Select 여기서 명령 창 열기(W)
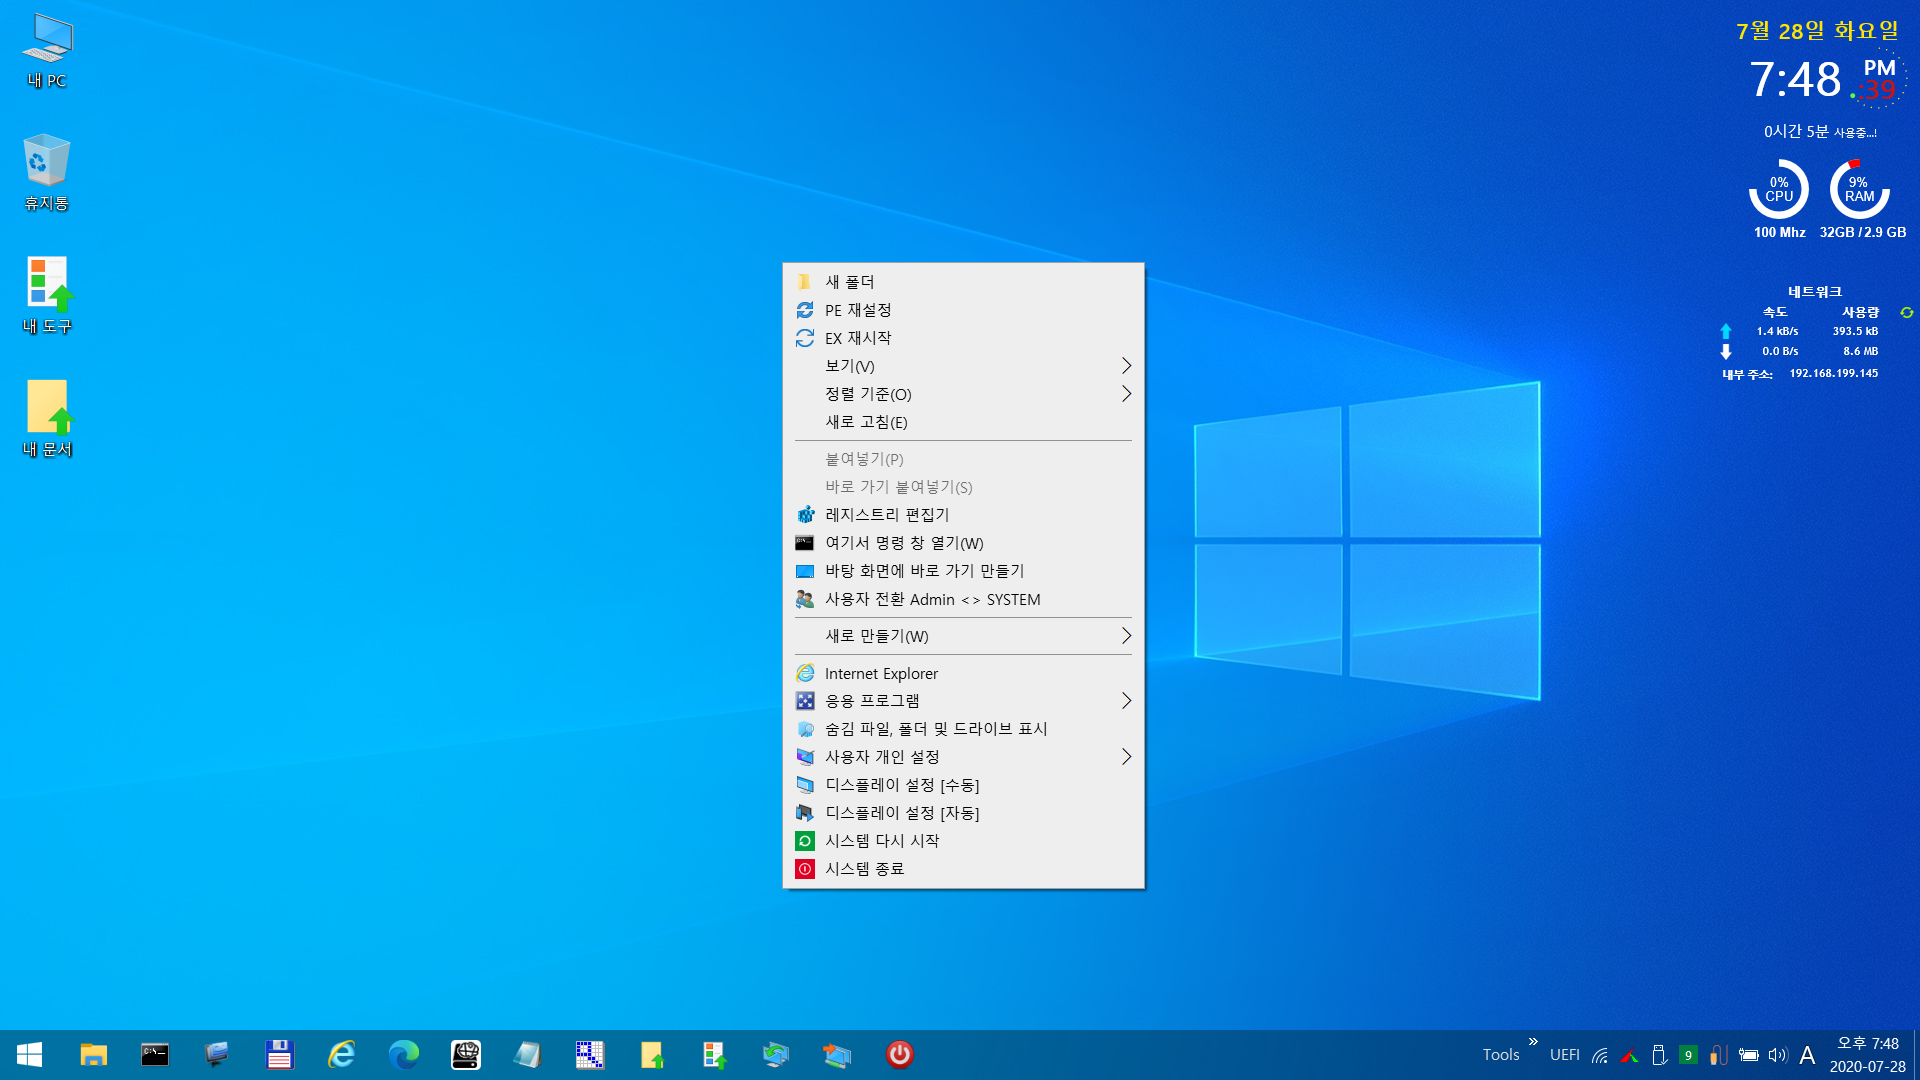The height and width of the screenshot is (1080, 1920). (963, 543)
